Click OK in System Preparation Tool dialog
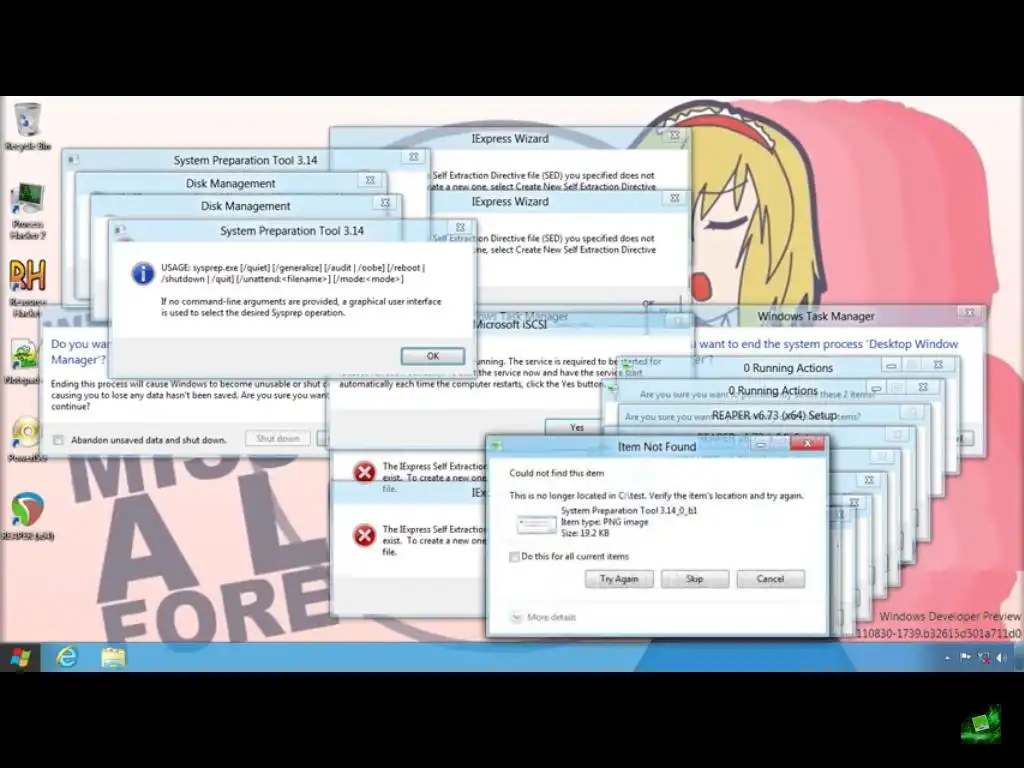Screen dimensions: 1024x768 click(x=432, y=356)
